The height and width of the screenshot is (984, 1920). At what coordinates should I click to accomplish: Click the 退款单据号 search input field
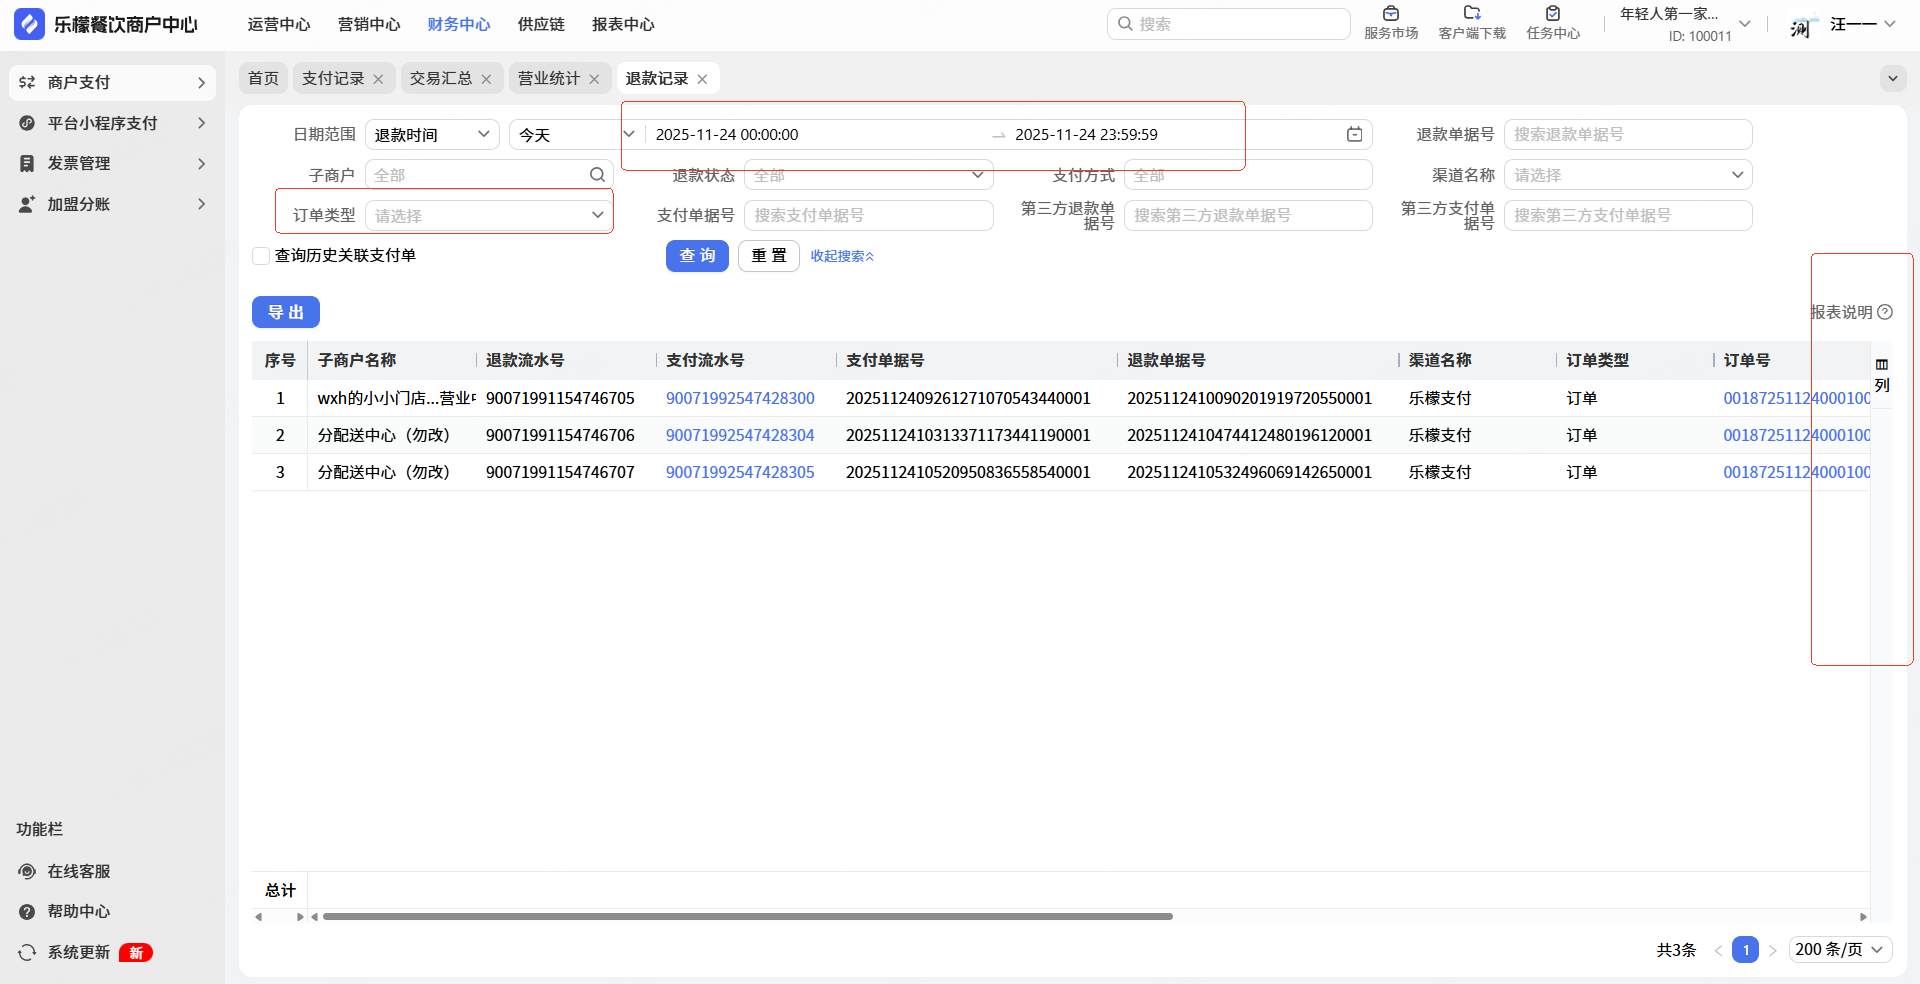tap(1627, 134)
